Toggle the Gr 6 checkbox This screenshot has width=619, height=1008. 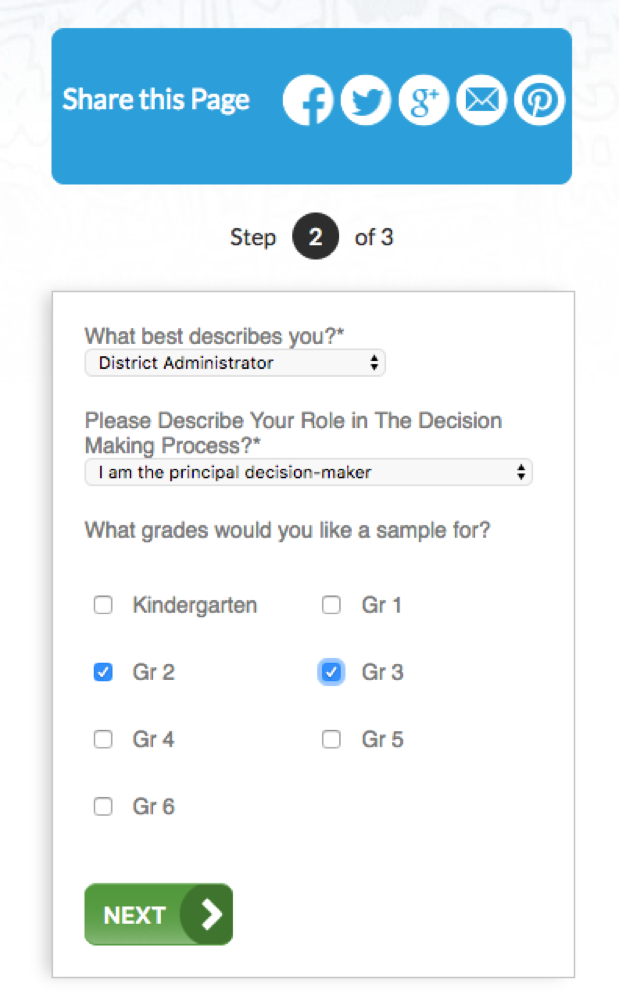point(103,807)
